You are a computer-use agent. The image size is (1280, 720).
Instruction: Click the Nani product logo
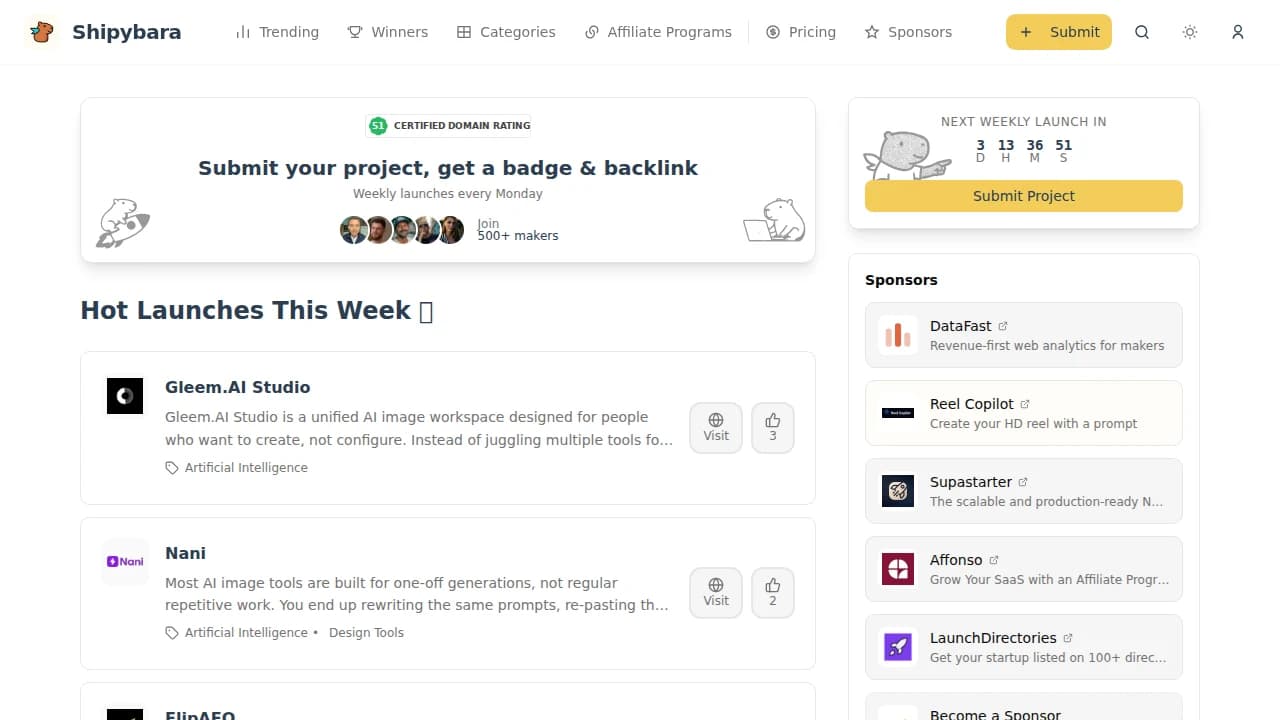(124, 561)
